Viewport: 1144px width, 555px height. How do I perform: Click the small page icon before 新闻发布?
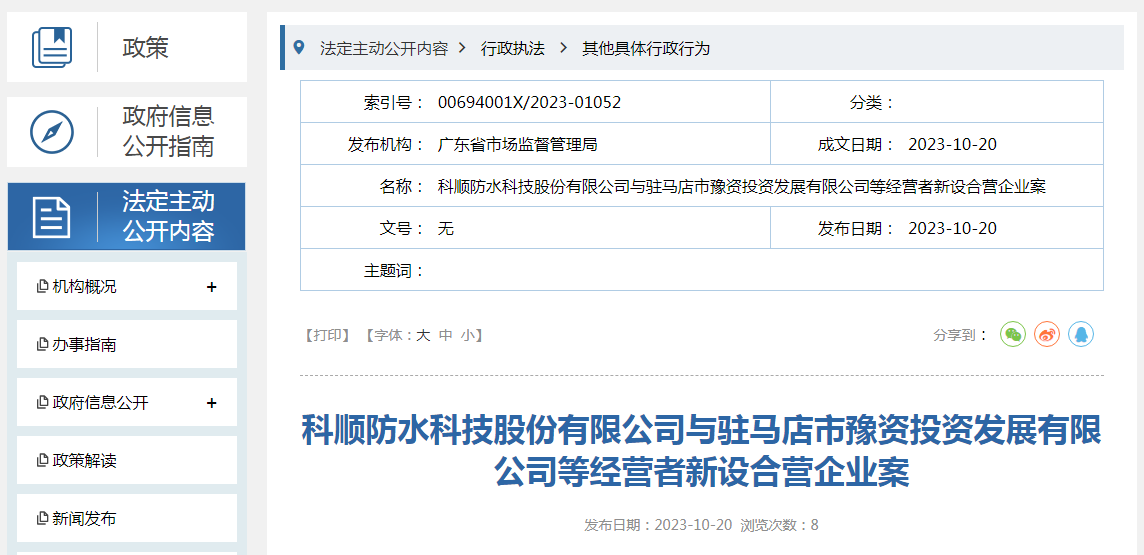coord(42,519)
